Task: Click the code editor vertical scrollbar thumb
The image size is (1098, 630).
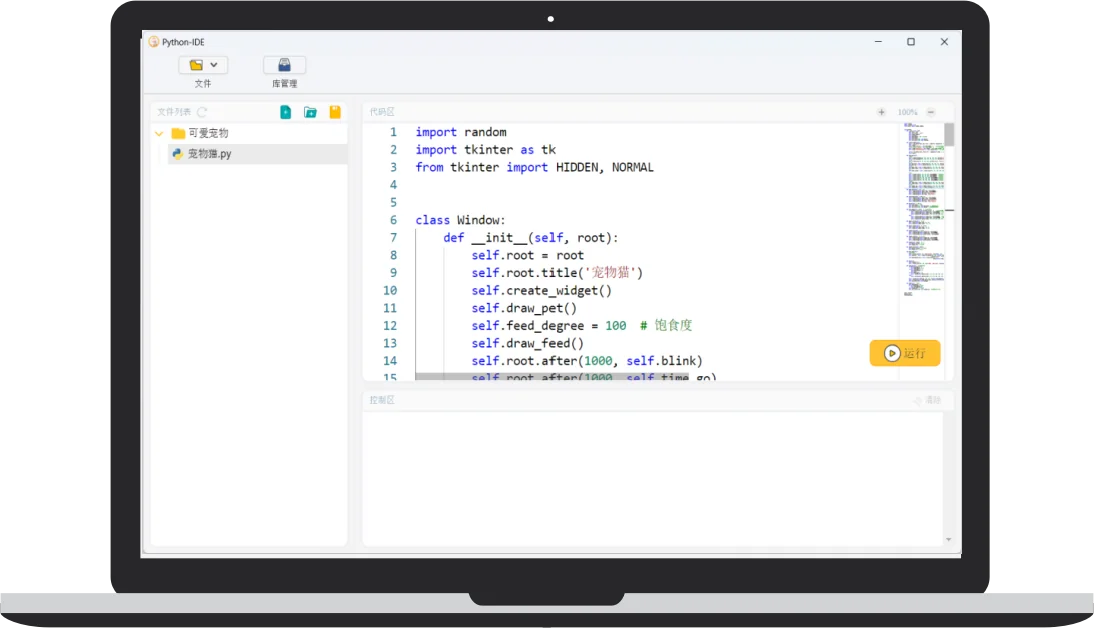Action: 950,134
